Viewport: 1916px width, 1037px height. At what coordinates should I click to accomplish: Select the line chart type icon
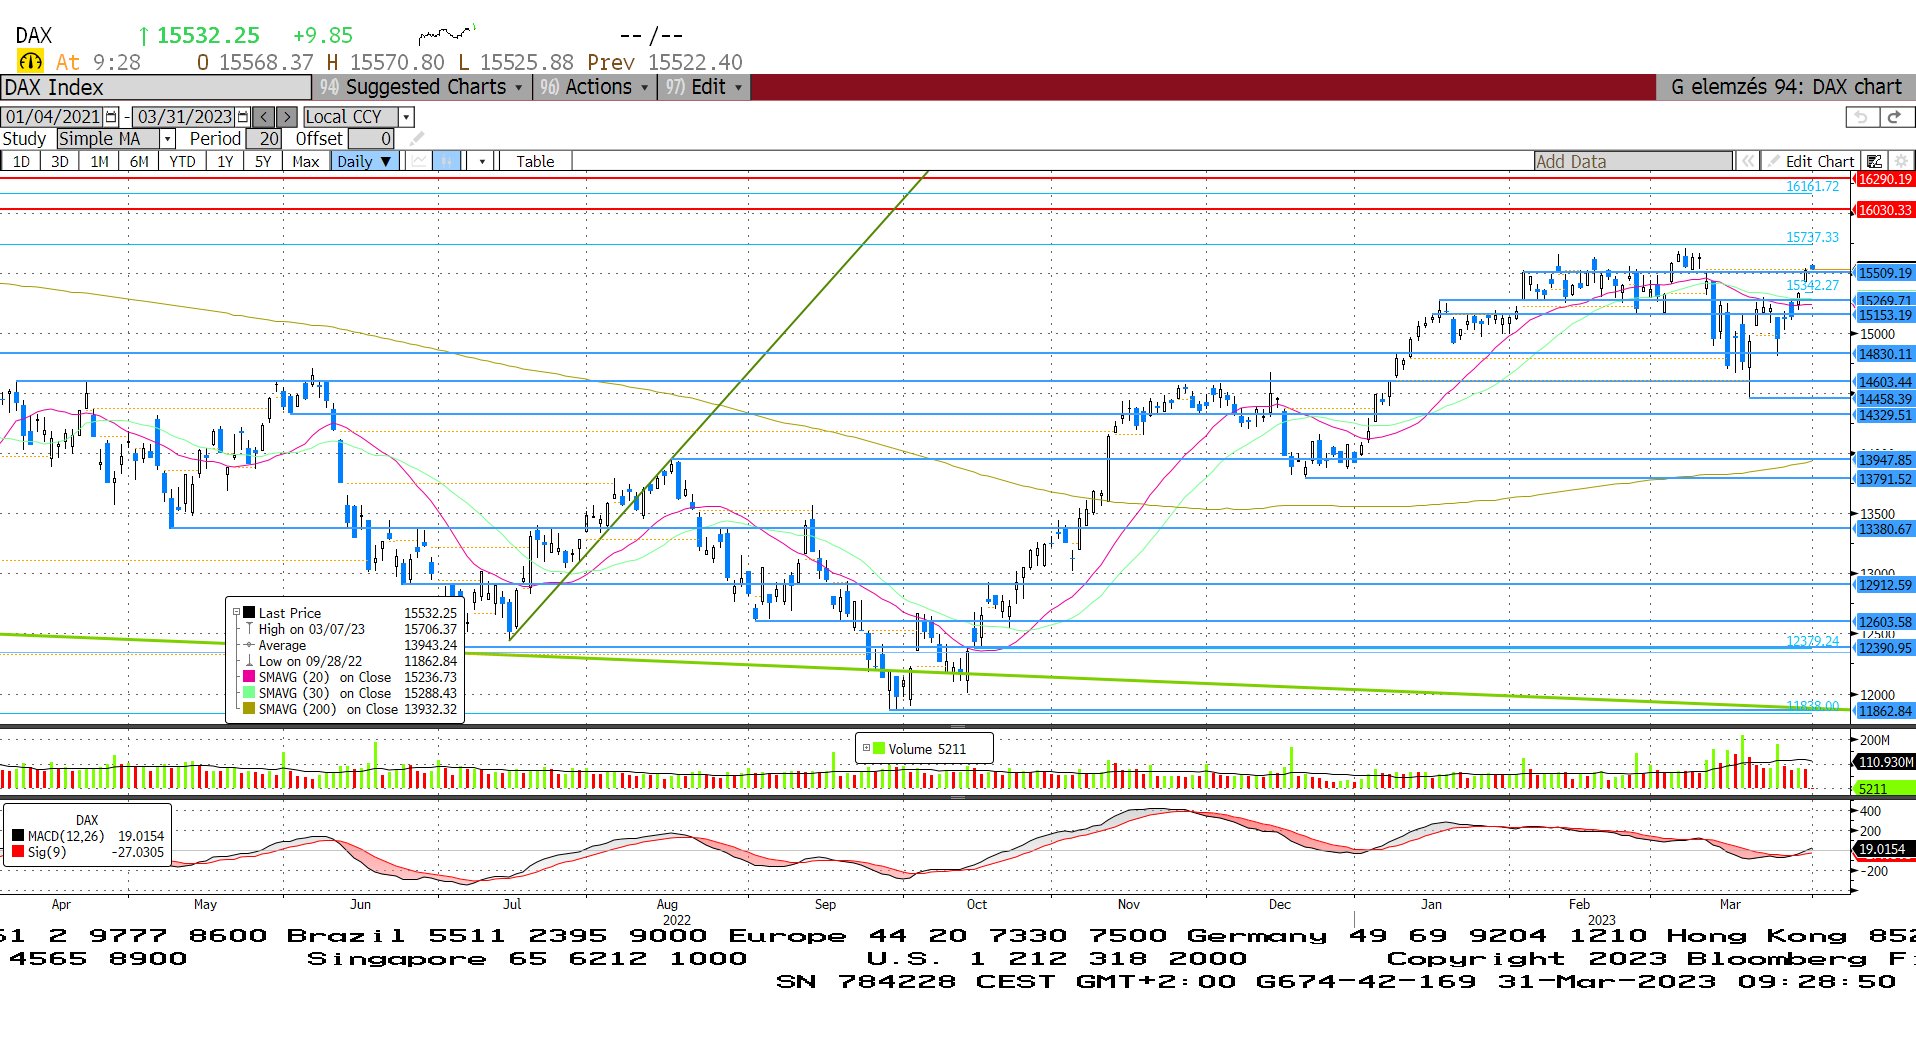point(419,161)
